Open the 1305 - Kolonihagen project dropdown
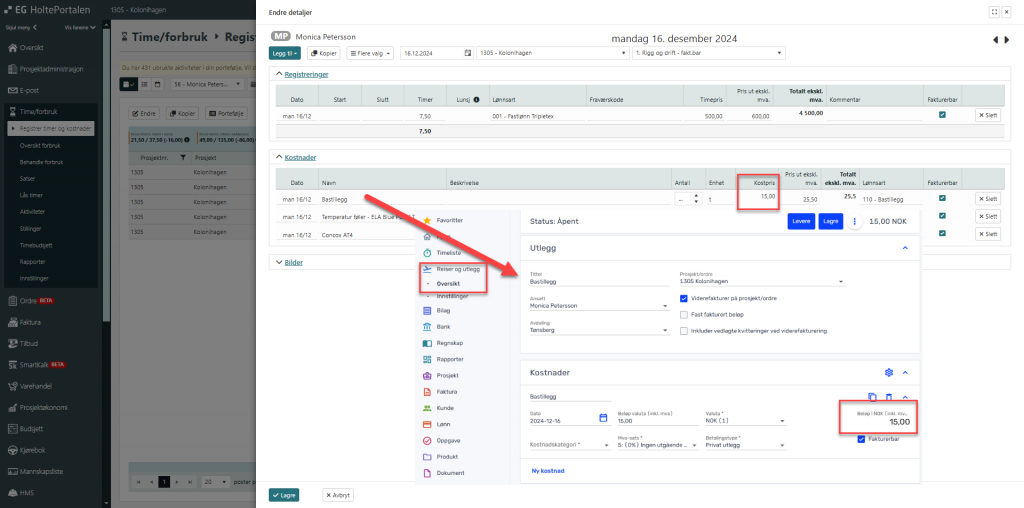 (550, 52)
